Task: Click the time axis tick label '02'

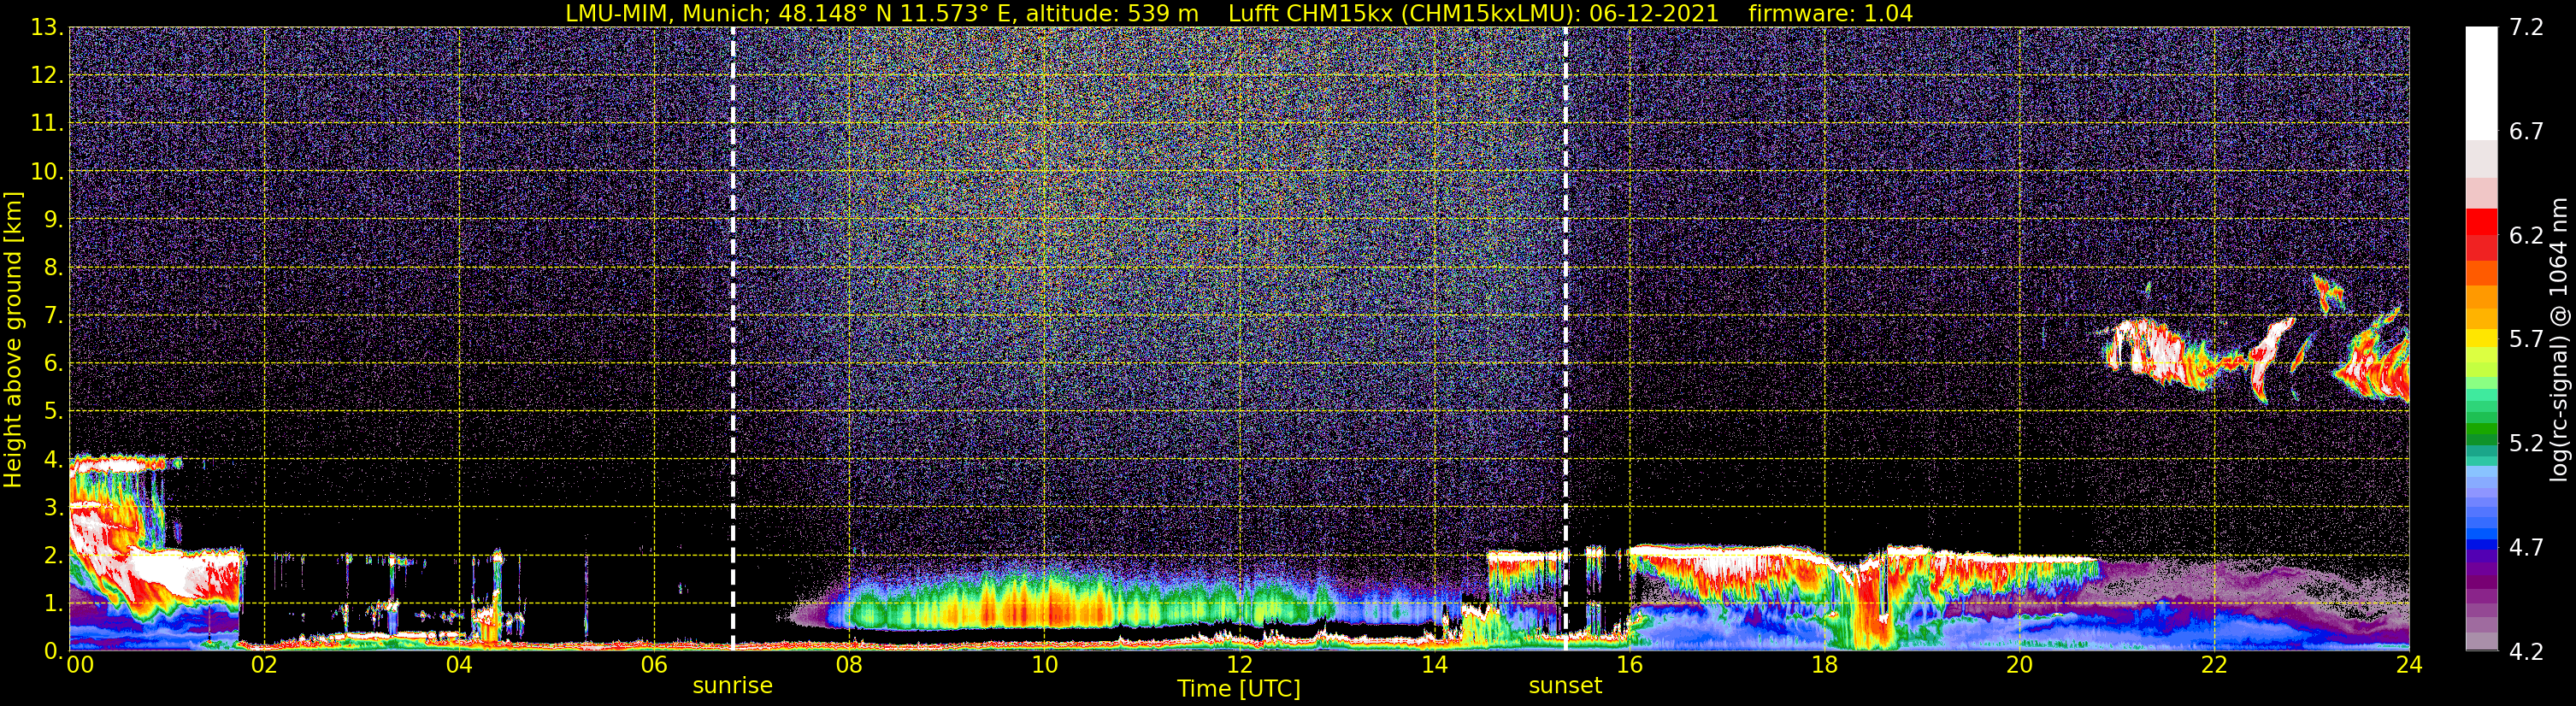Action: pos(264,665)
